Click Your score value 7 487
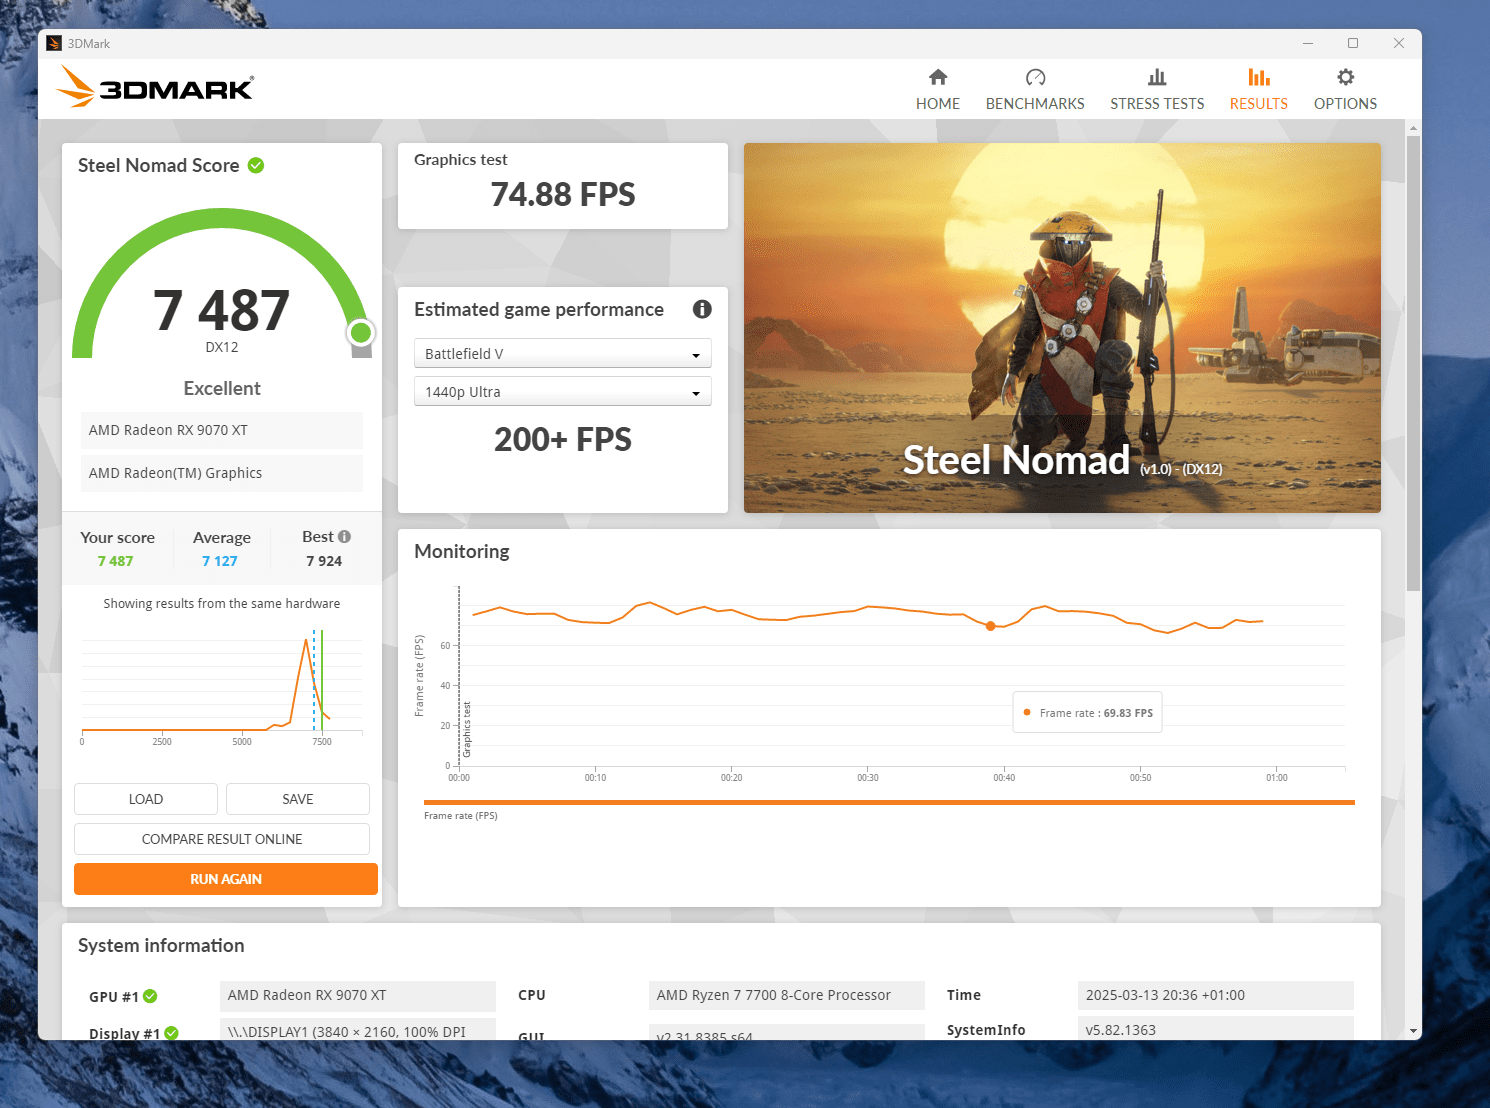This screenshot has width=1490, height=1108. click(115, 561)
